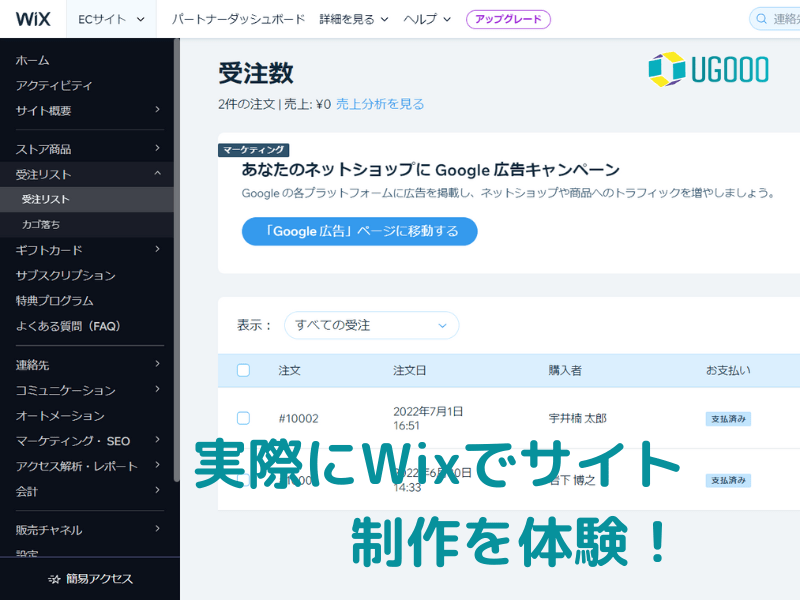Click the UGOOO logo image
Viewport: 800px width, 600px height.
tap(708, 68)
